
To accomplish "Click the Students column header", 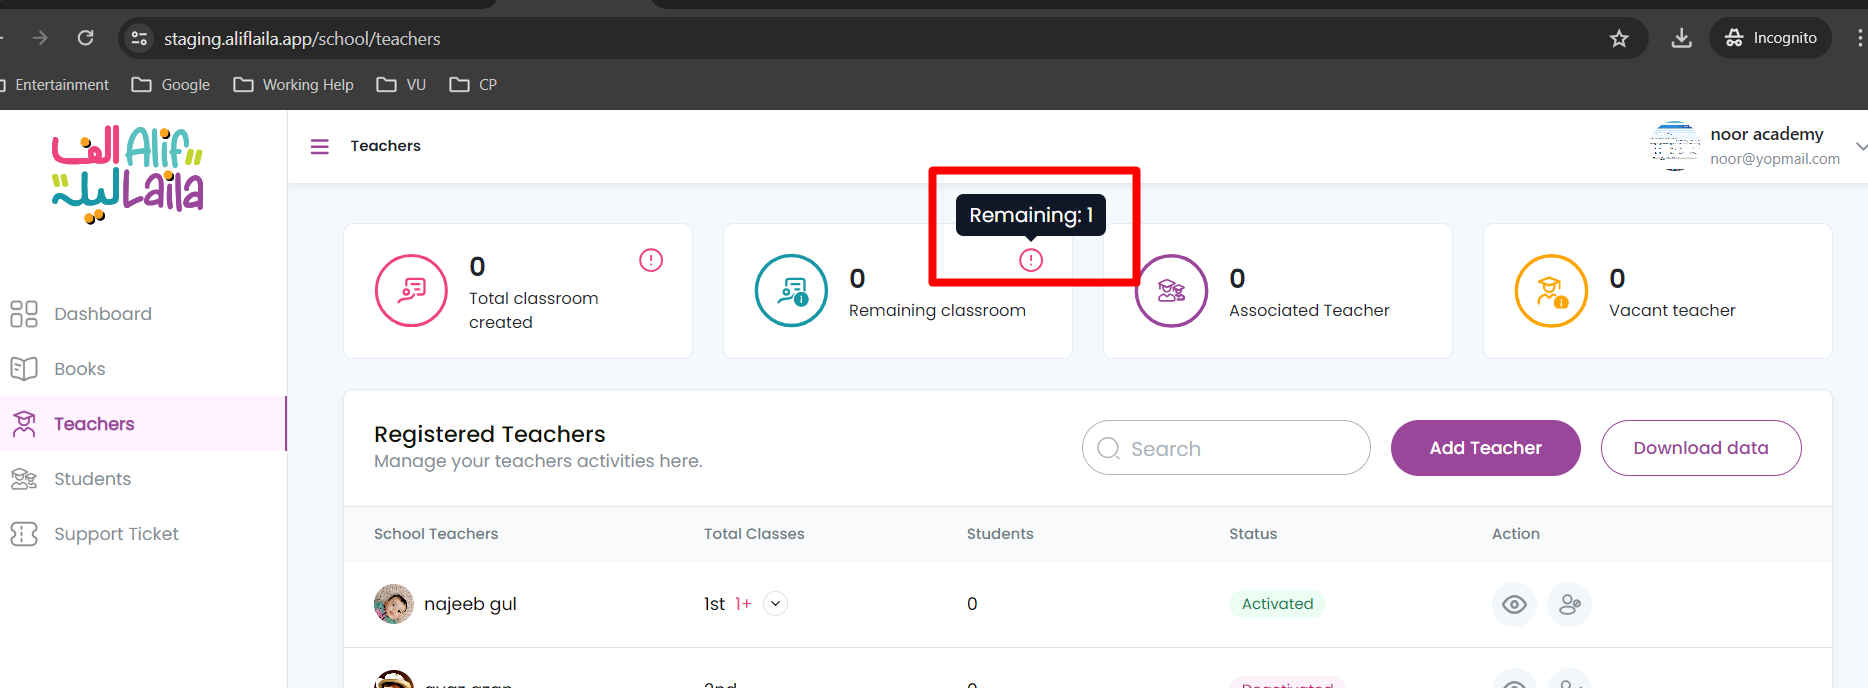I will click(x=1000, y=534).
